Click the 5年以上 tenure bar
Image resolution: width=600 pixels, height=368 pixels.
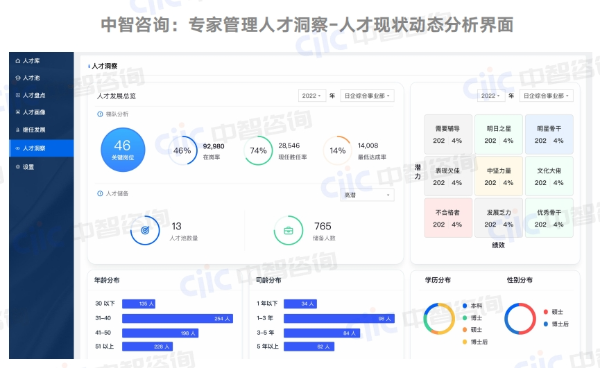[x=309, y=347]
